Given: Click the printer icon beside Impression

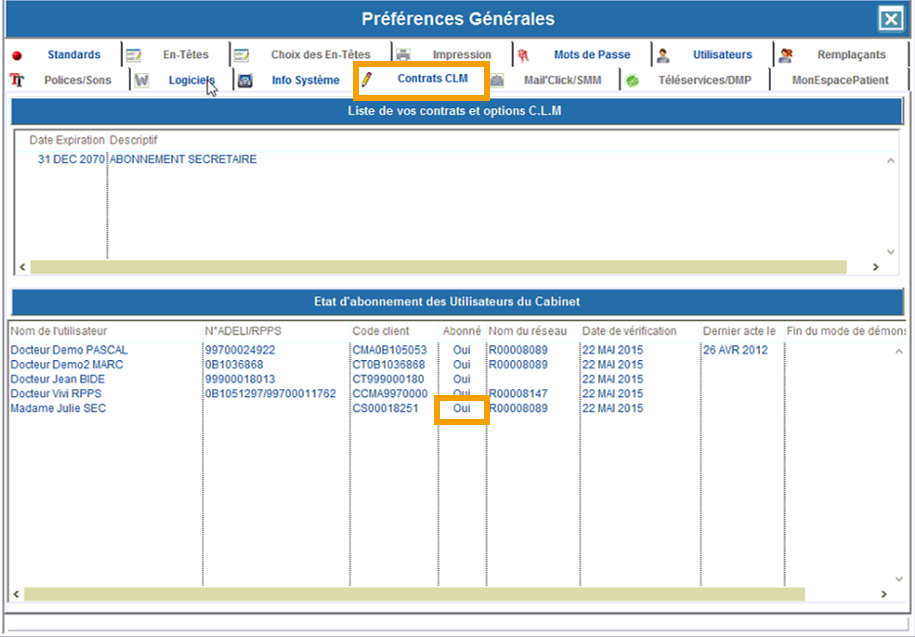Looking at the screenshot, I should tap(403, 55).
